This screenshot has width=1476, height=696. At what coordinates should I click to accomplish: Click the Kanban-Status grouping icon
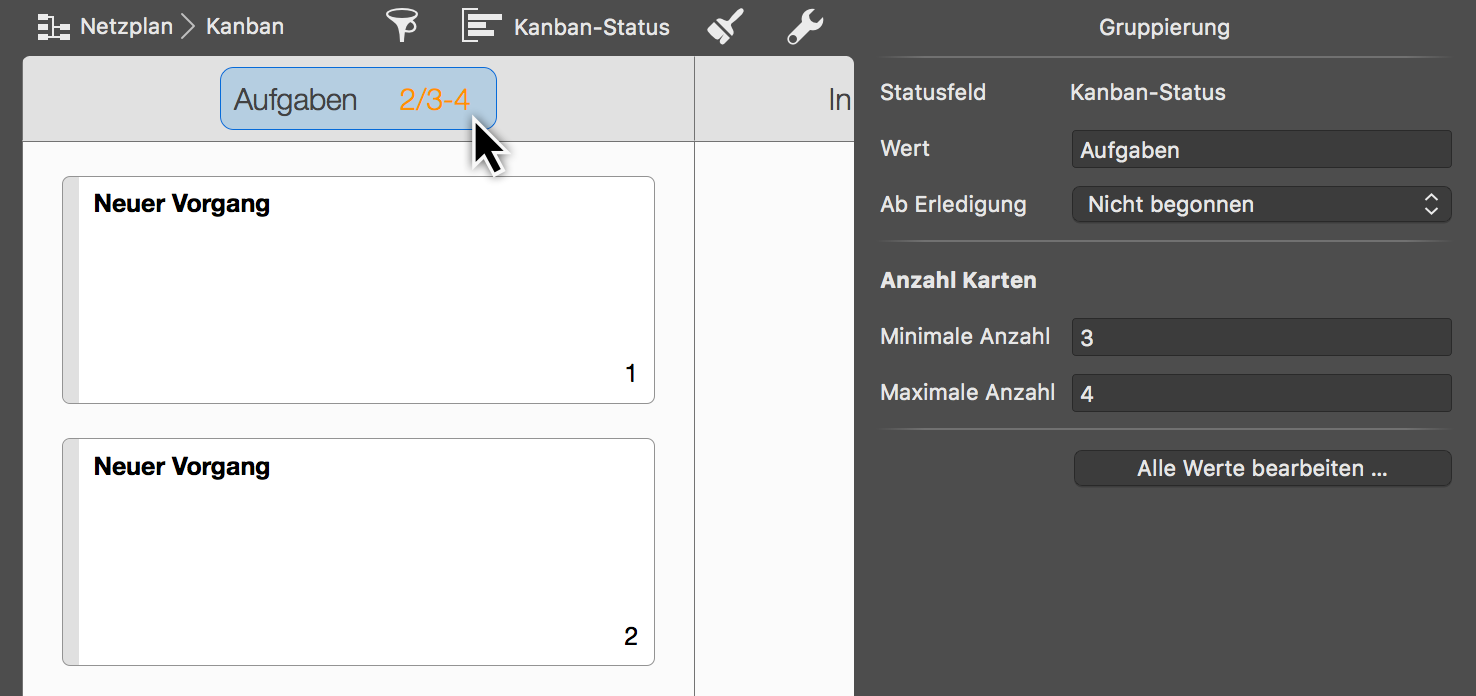tap(479, 25)
